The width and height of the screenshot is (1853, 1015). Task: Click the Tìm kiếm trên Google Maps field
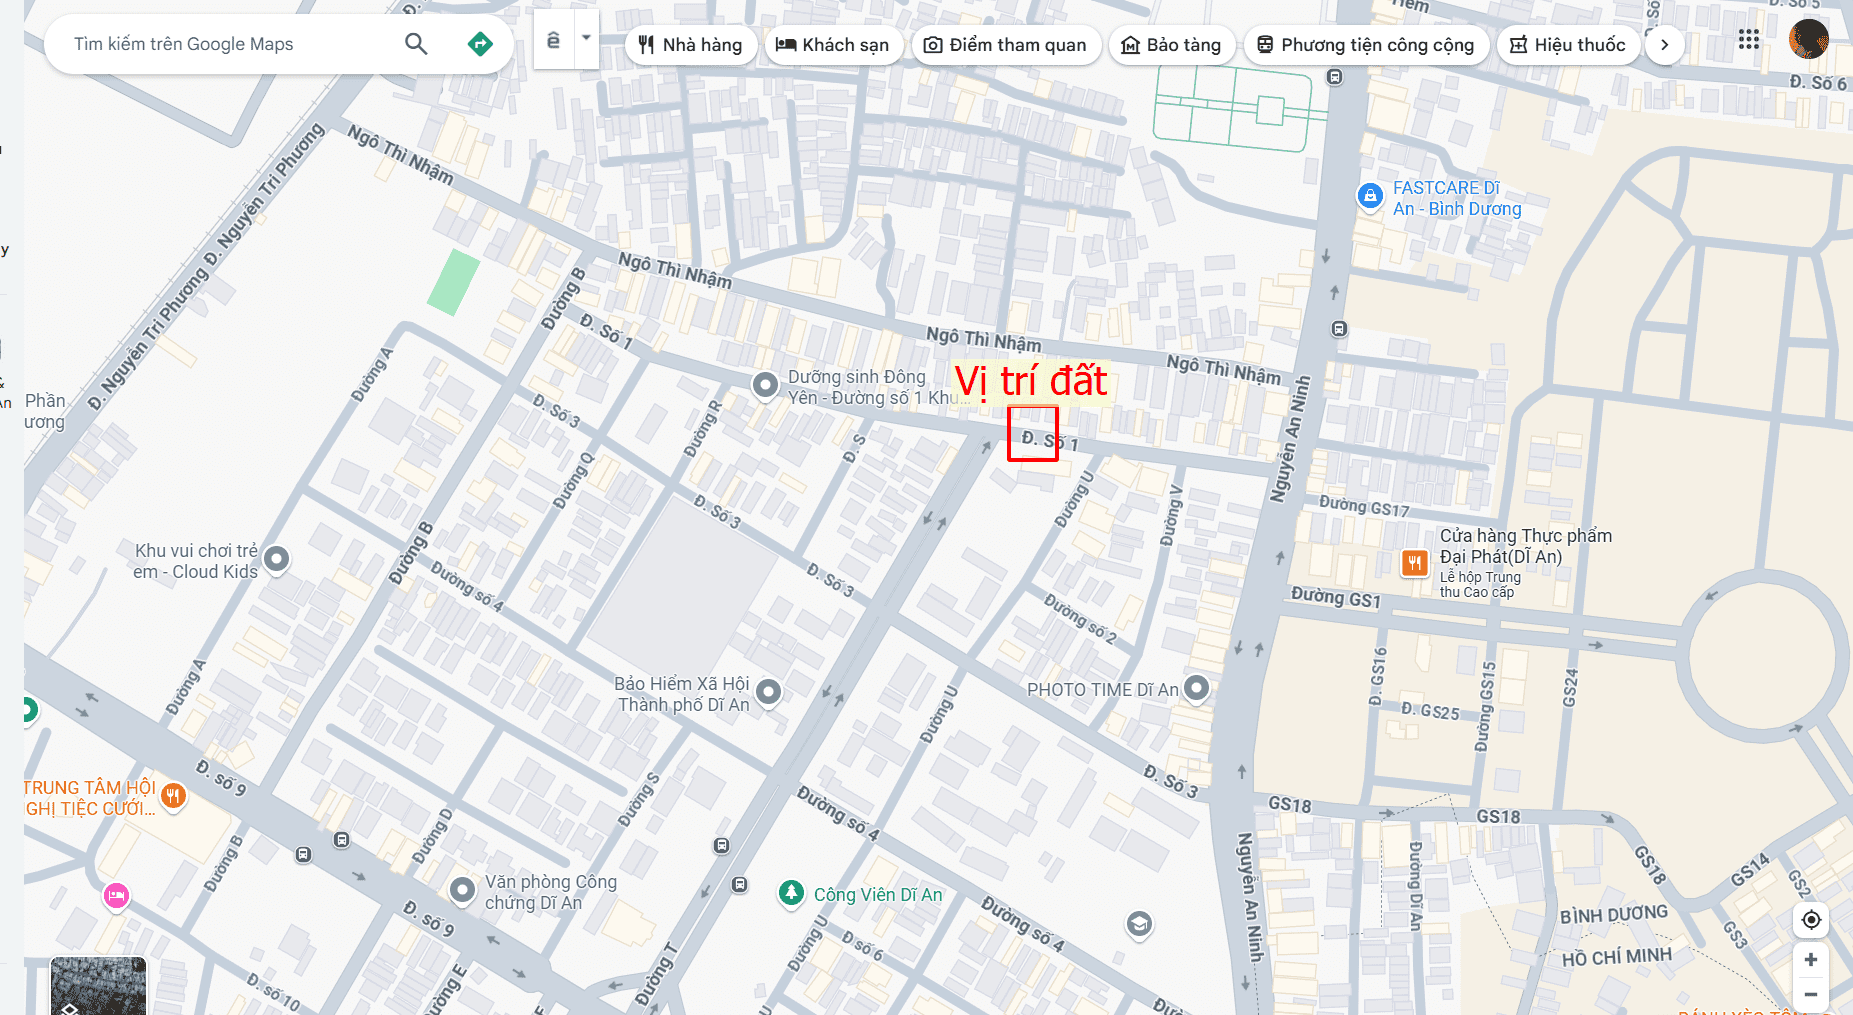pos(230,44)
